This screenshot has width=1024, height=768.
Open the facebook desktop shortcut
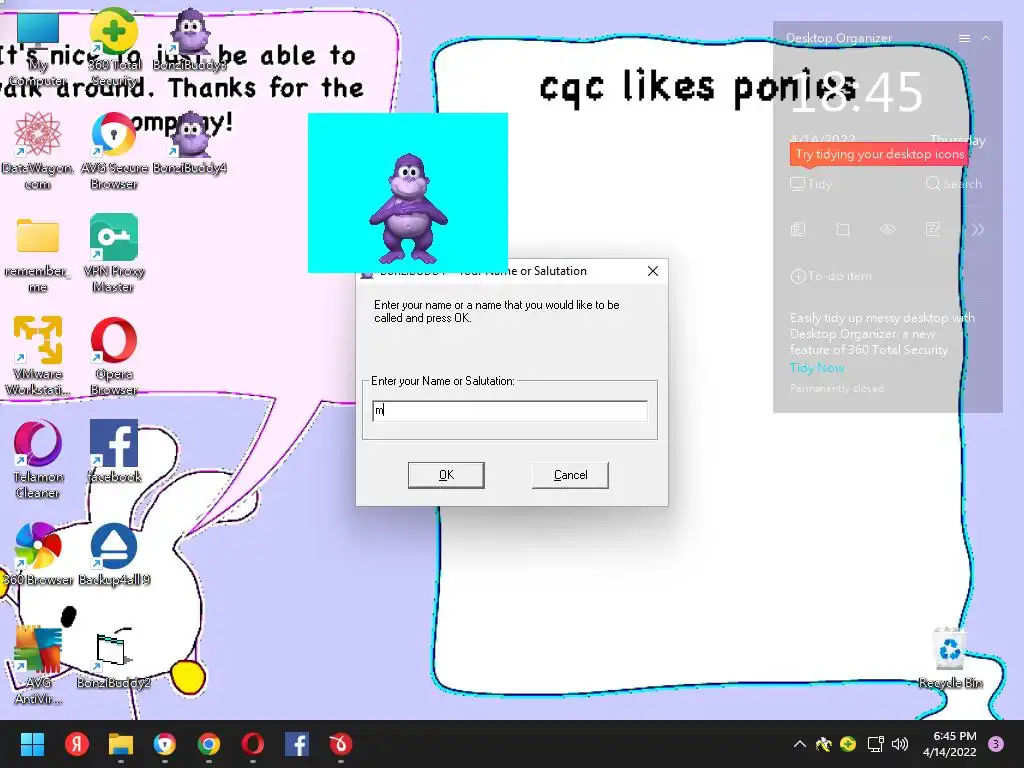[114, 451]
